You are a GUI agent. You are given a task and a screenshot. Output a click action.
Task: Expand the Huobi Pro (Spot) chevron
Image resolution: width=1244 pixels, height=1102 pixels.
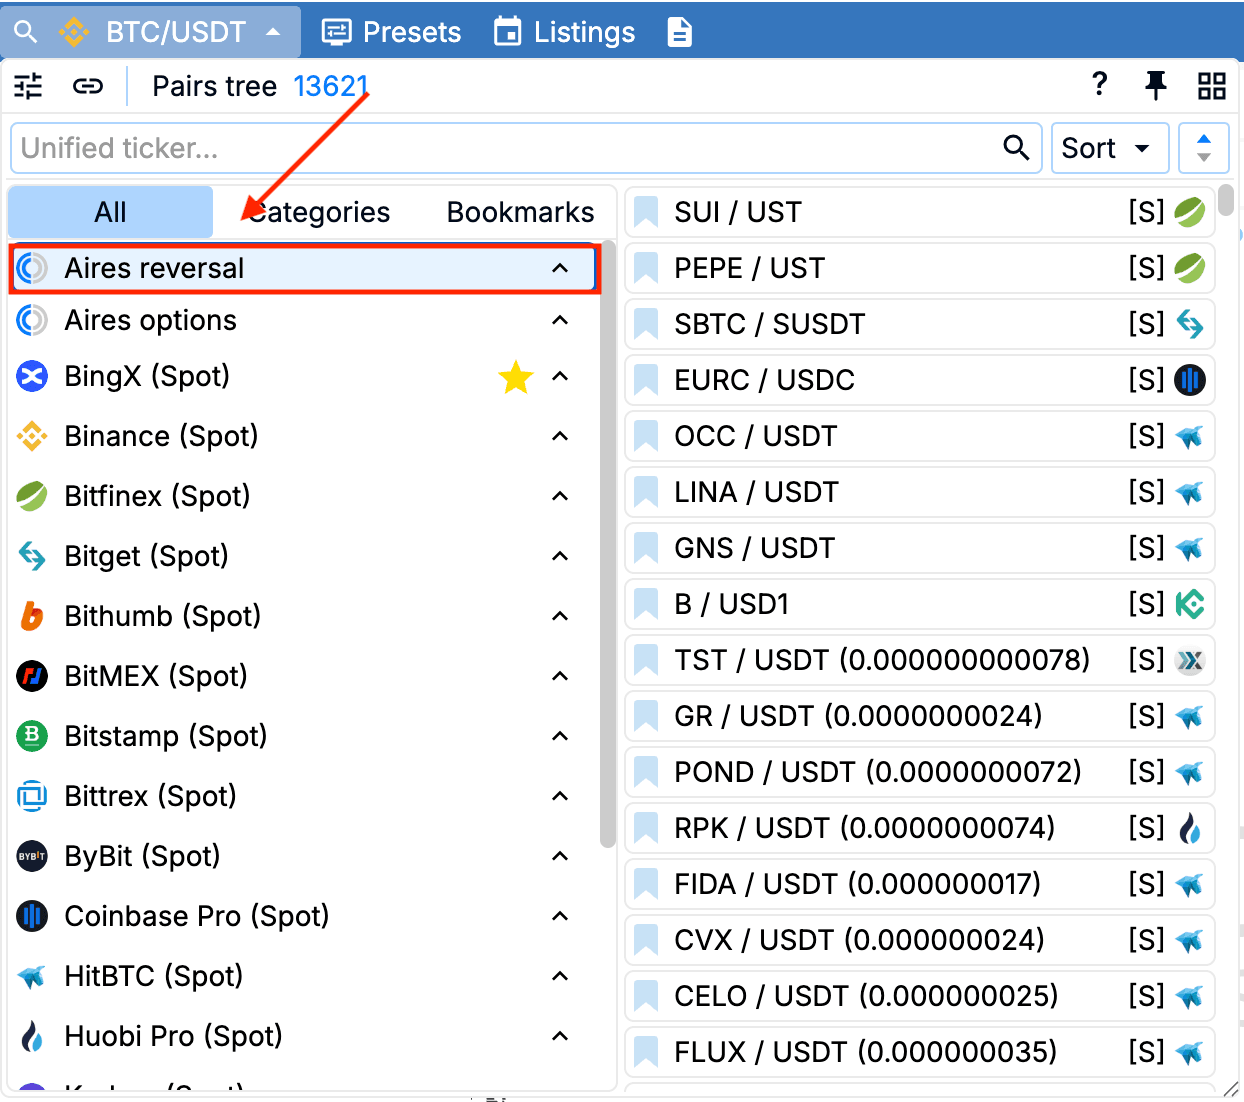click(x=560, y=1036)
